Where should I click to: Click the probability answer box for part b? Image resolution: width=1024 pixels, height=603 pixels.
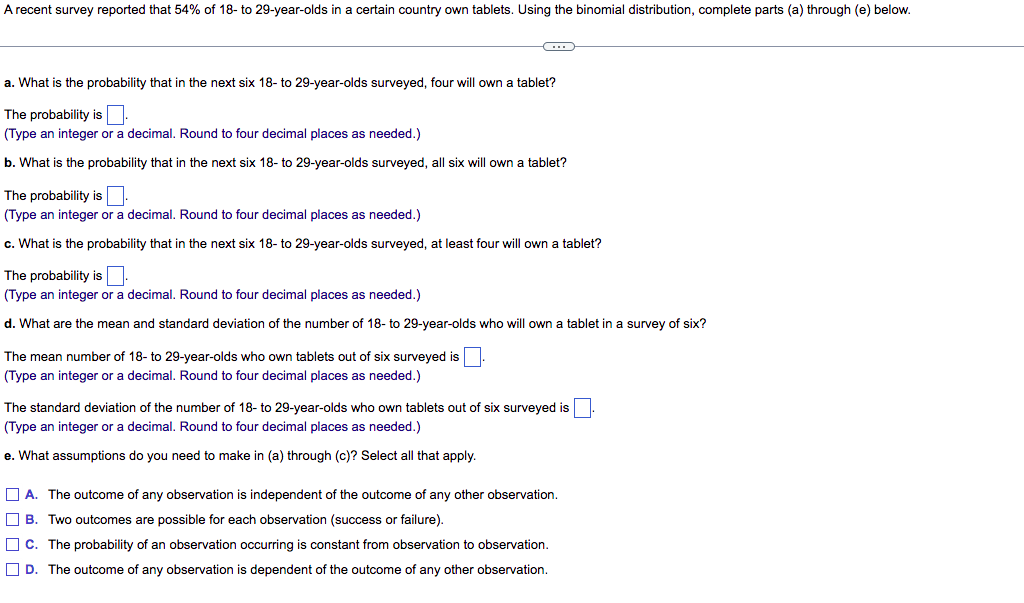pos(114,195)
